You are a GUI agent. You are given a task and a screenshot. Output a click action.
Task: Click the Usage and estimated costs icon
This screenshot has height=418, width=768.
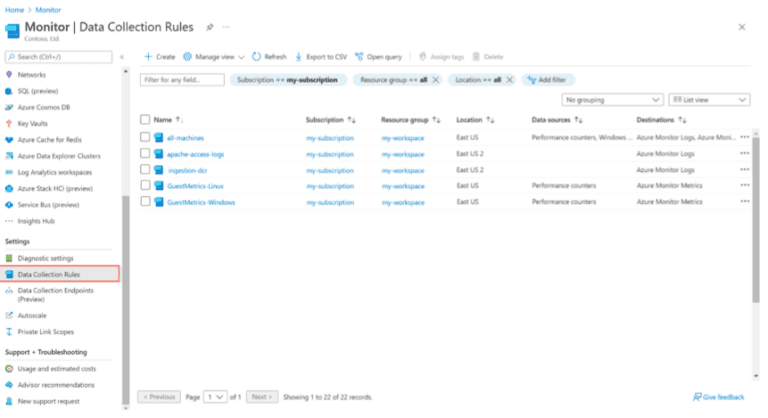click(9, 369)
